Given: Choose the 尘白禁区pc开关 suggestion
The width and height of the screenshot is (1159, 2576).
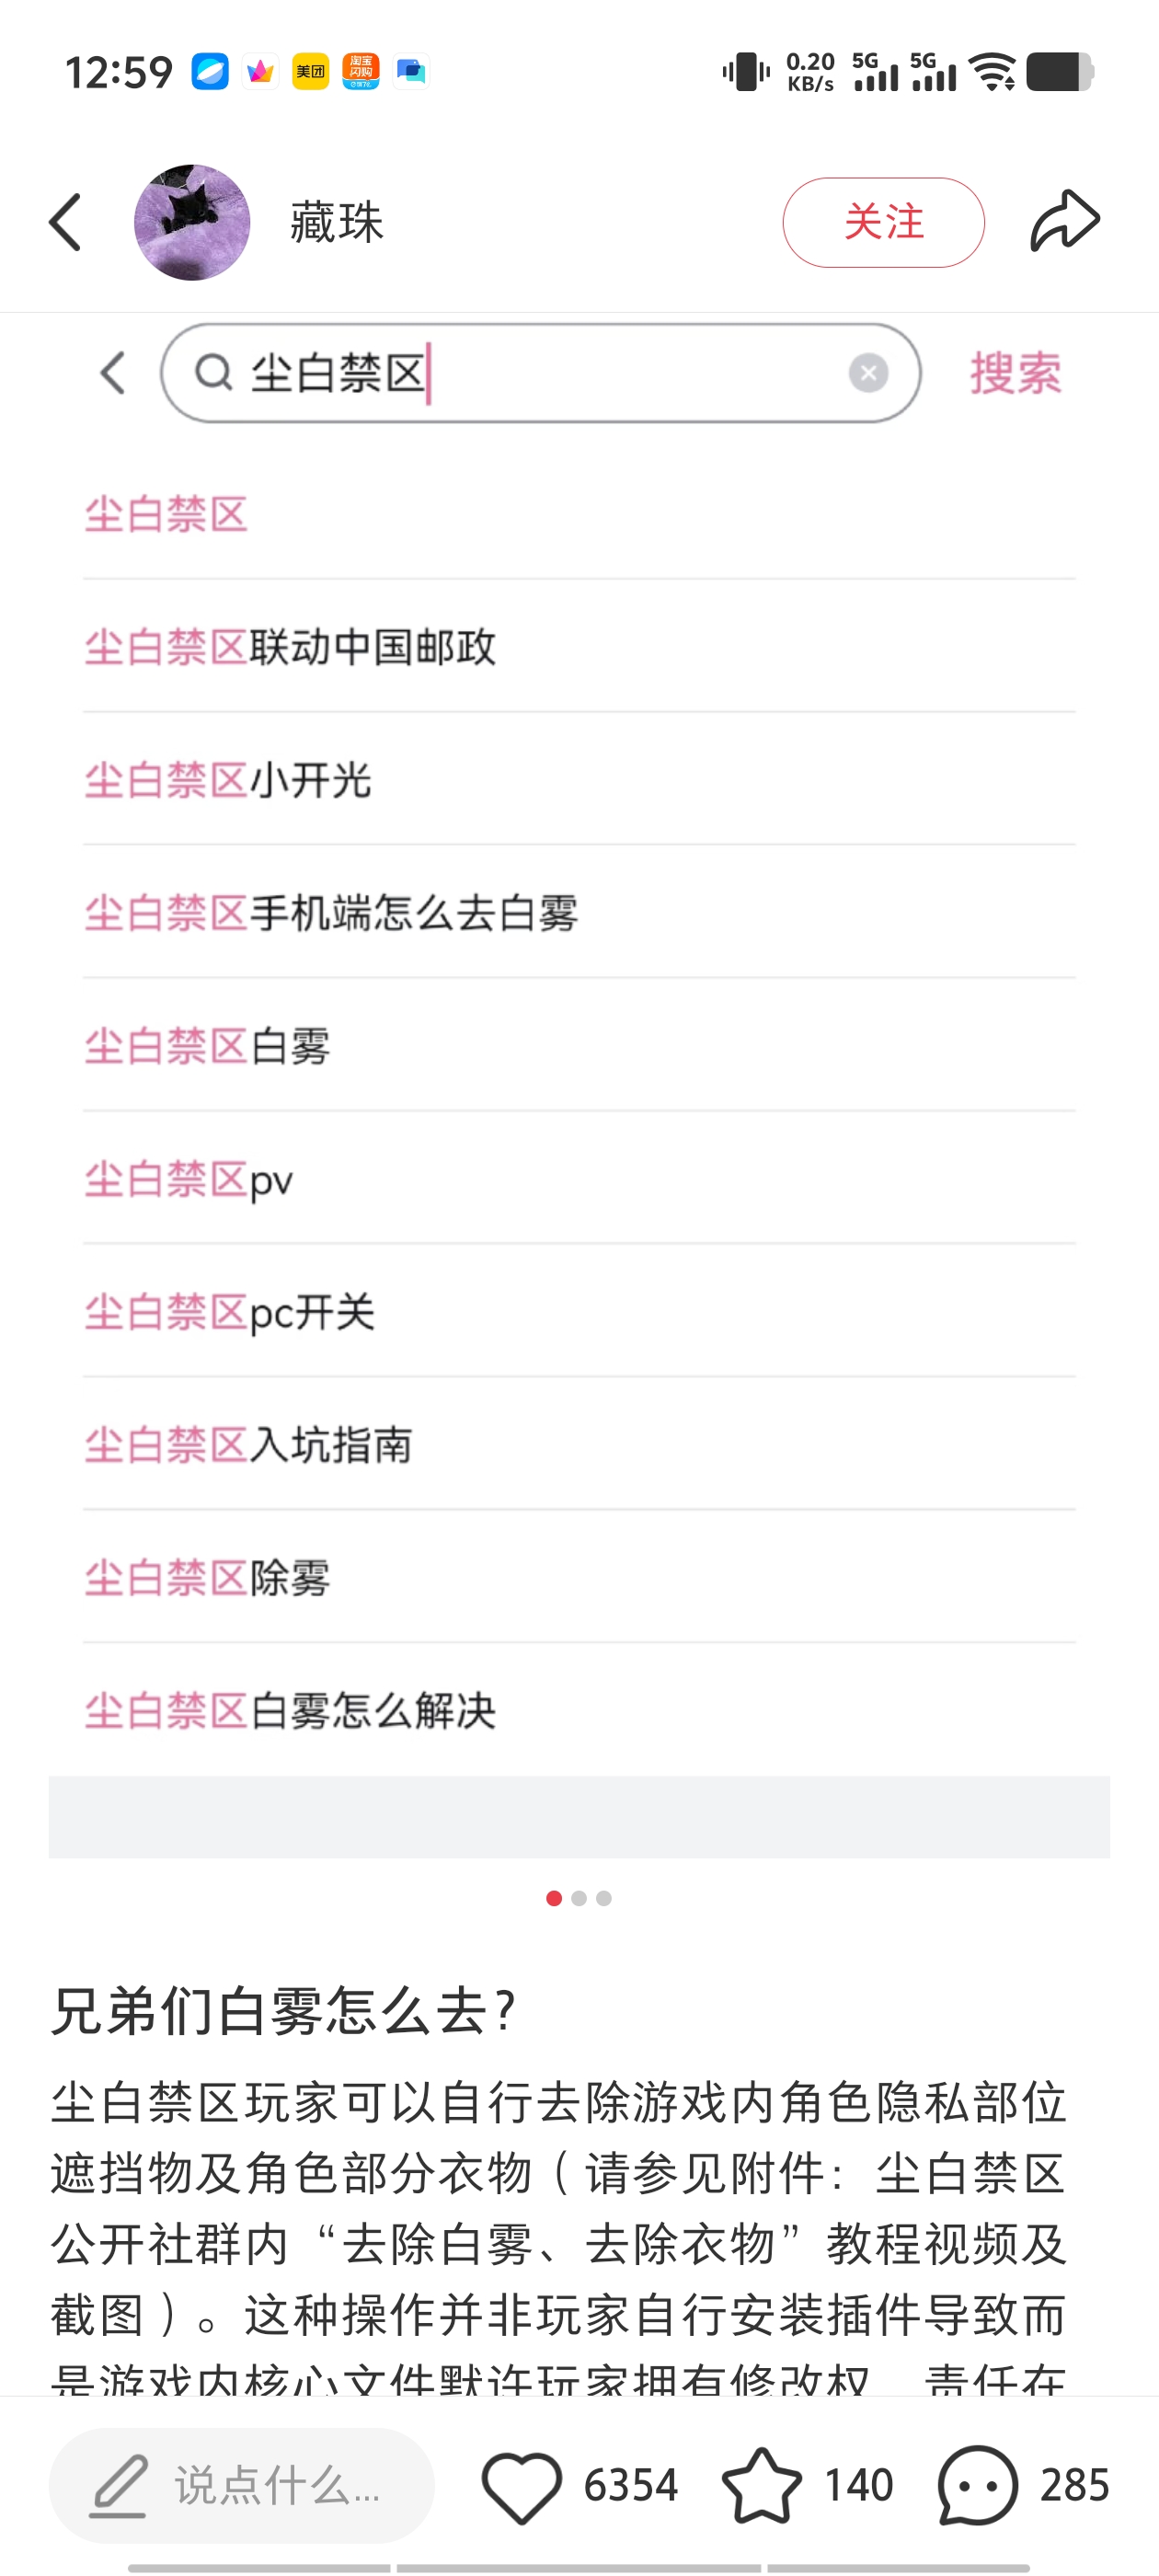Looking at the screenshot, I should point(230,1312).
